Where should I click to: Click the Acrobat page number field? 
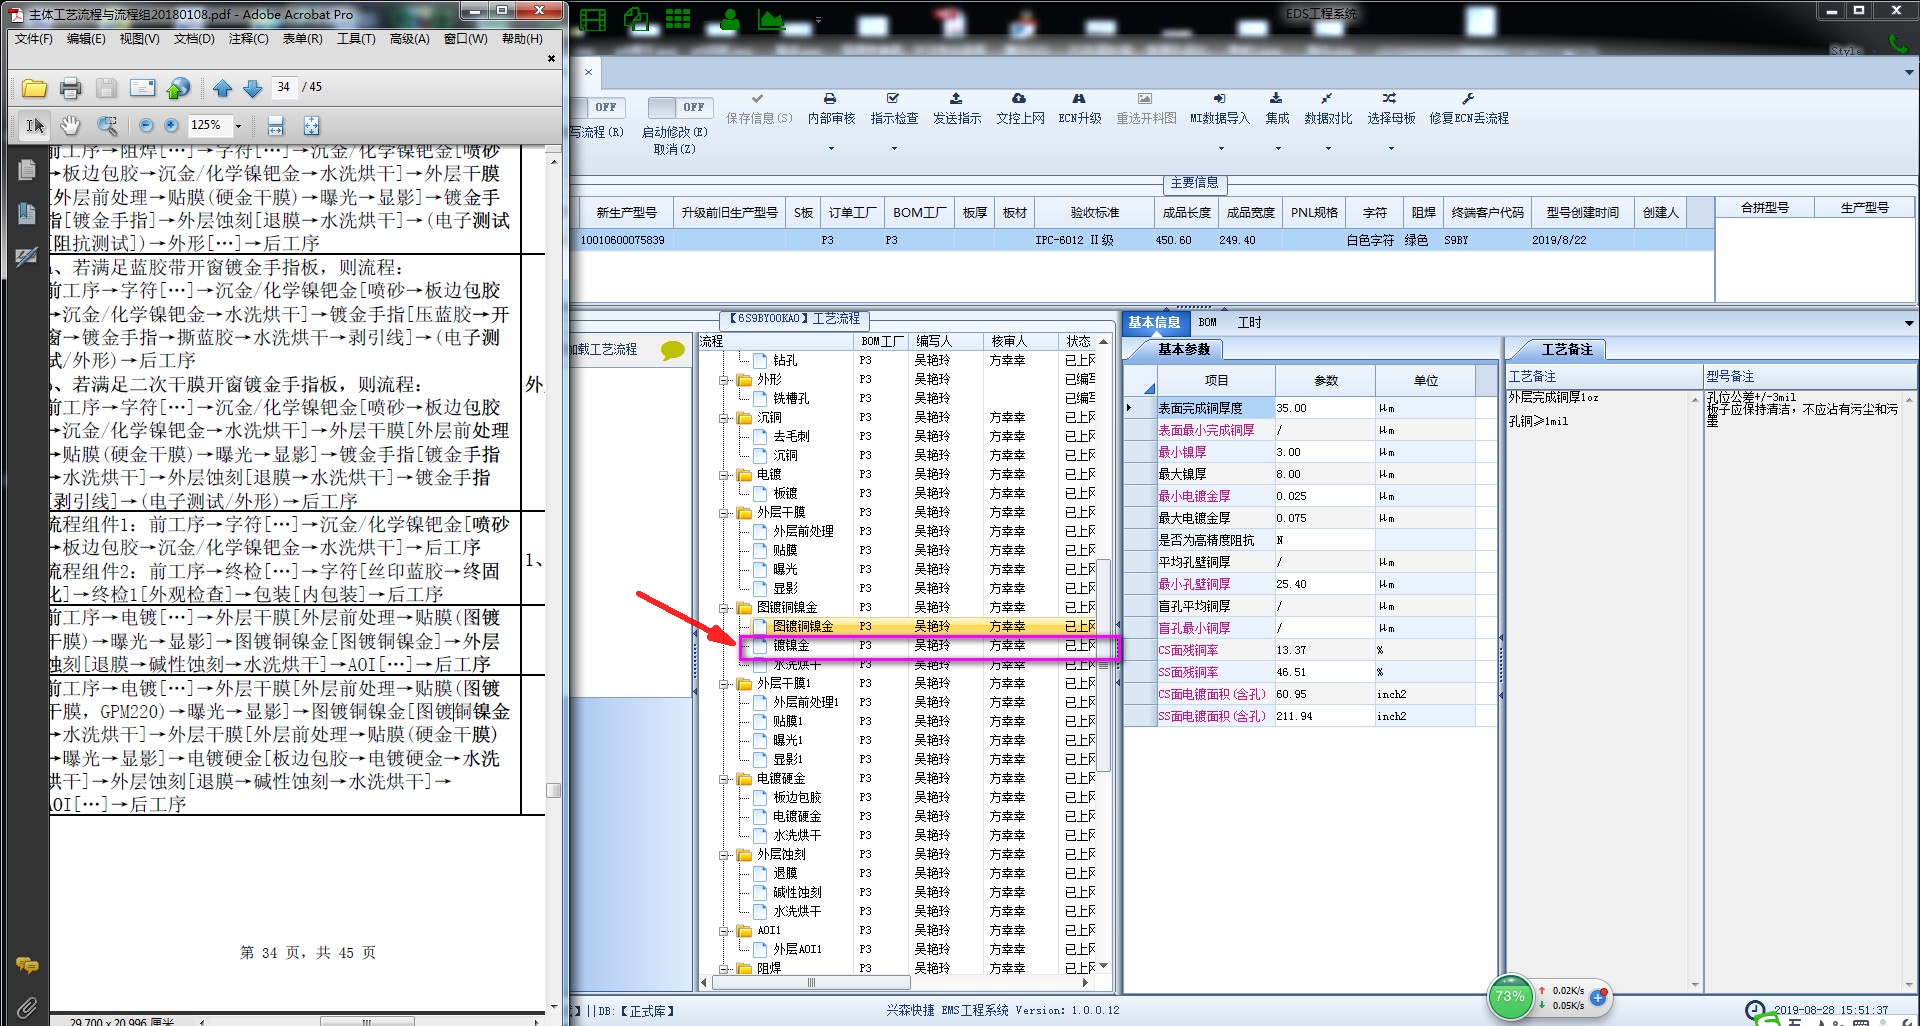[x=285, y=87]
